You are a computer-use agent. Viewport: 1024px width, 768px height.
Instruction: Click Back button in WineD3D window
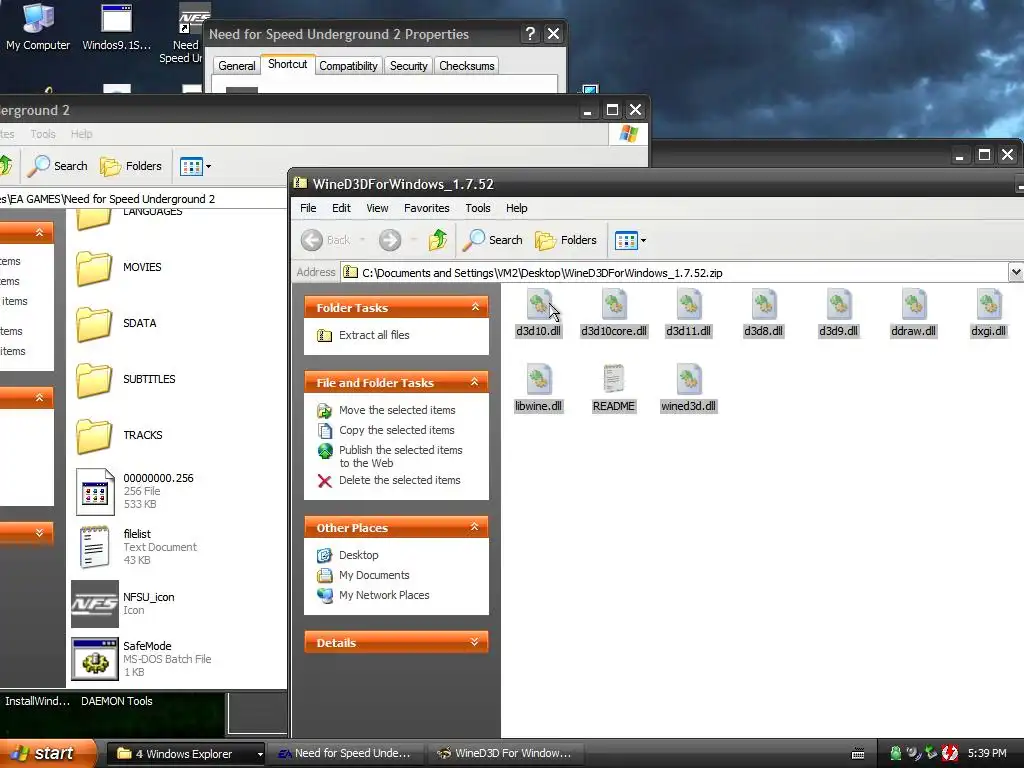click(x=327, y=240)
